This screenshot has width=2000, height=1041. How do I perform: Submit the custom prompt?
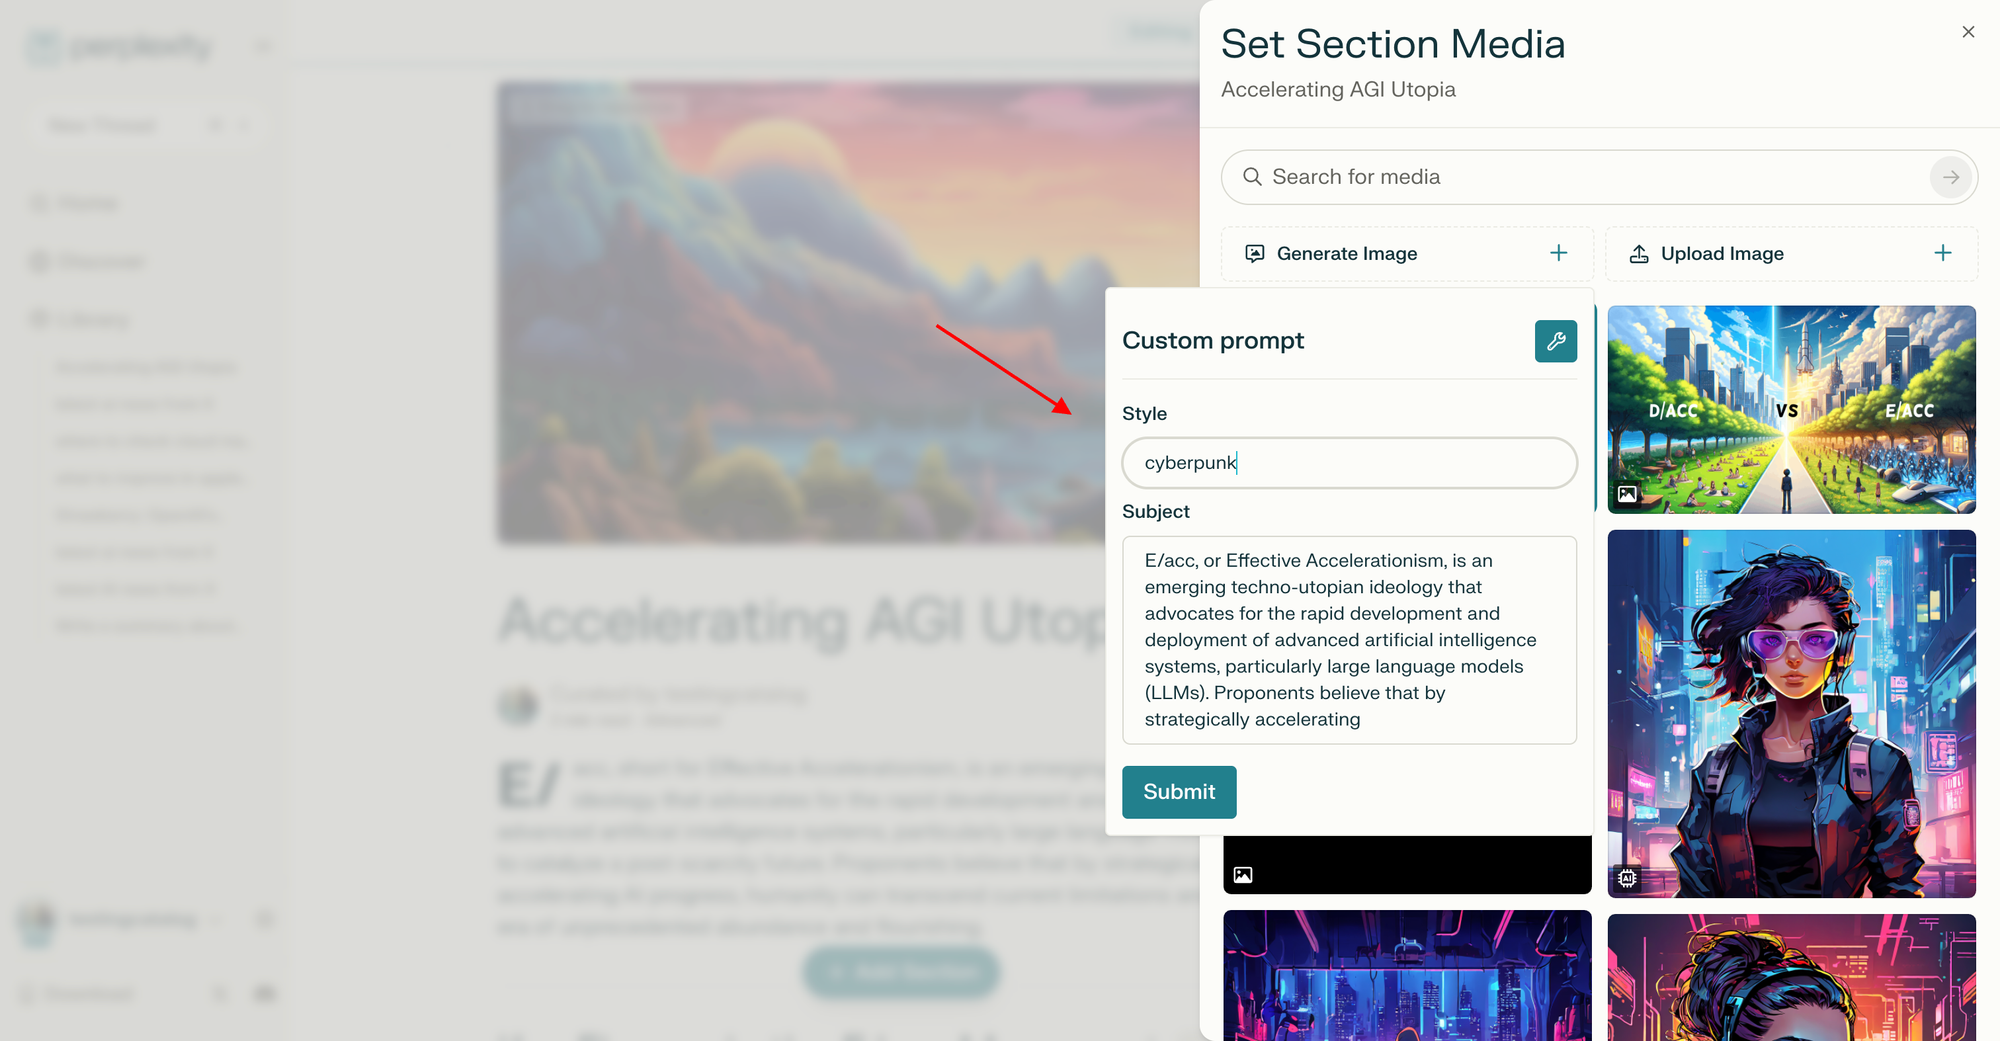tap(1179, 792)
